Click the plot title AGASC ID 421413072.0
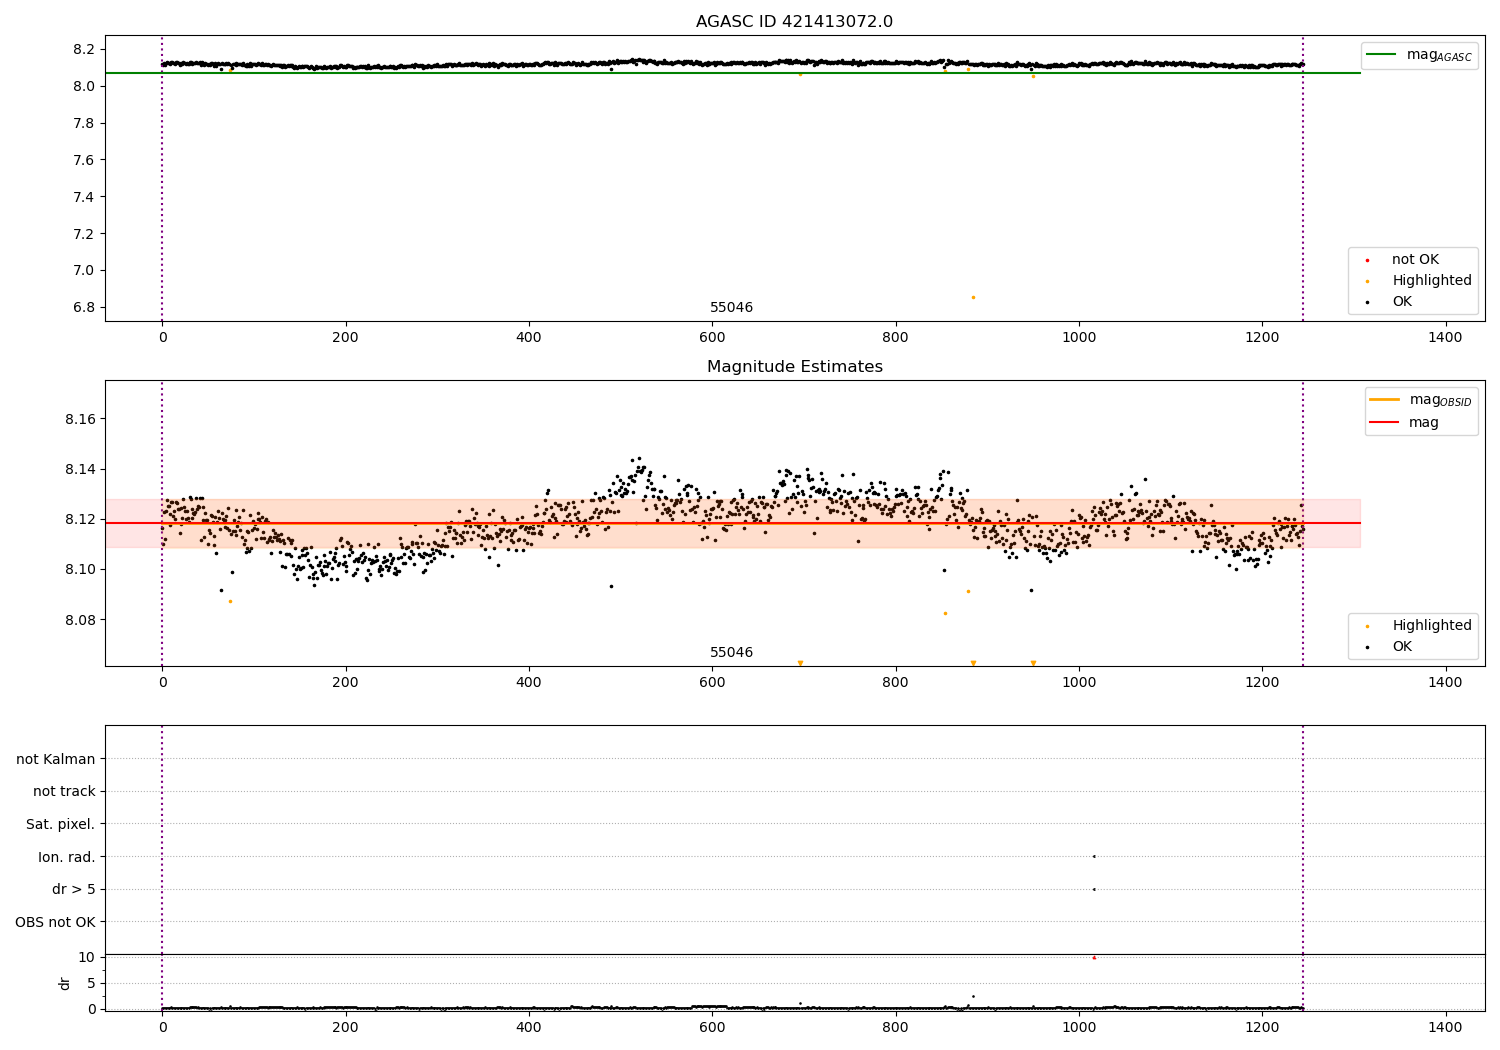Viewport: 1500px width, 1050px height. (x=794, y=22)
